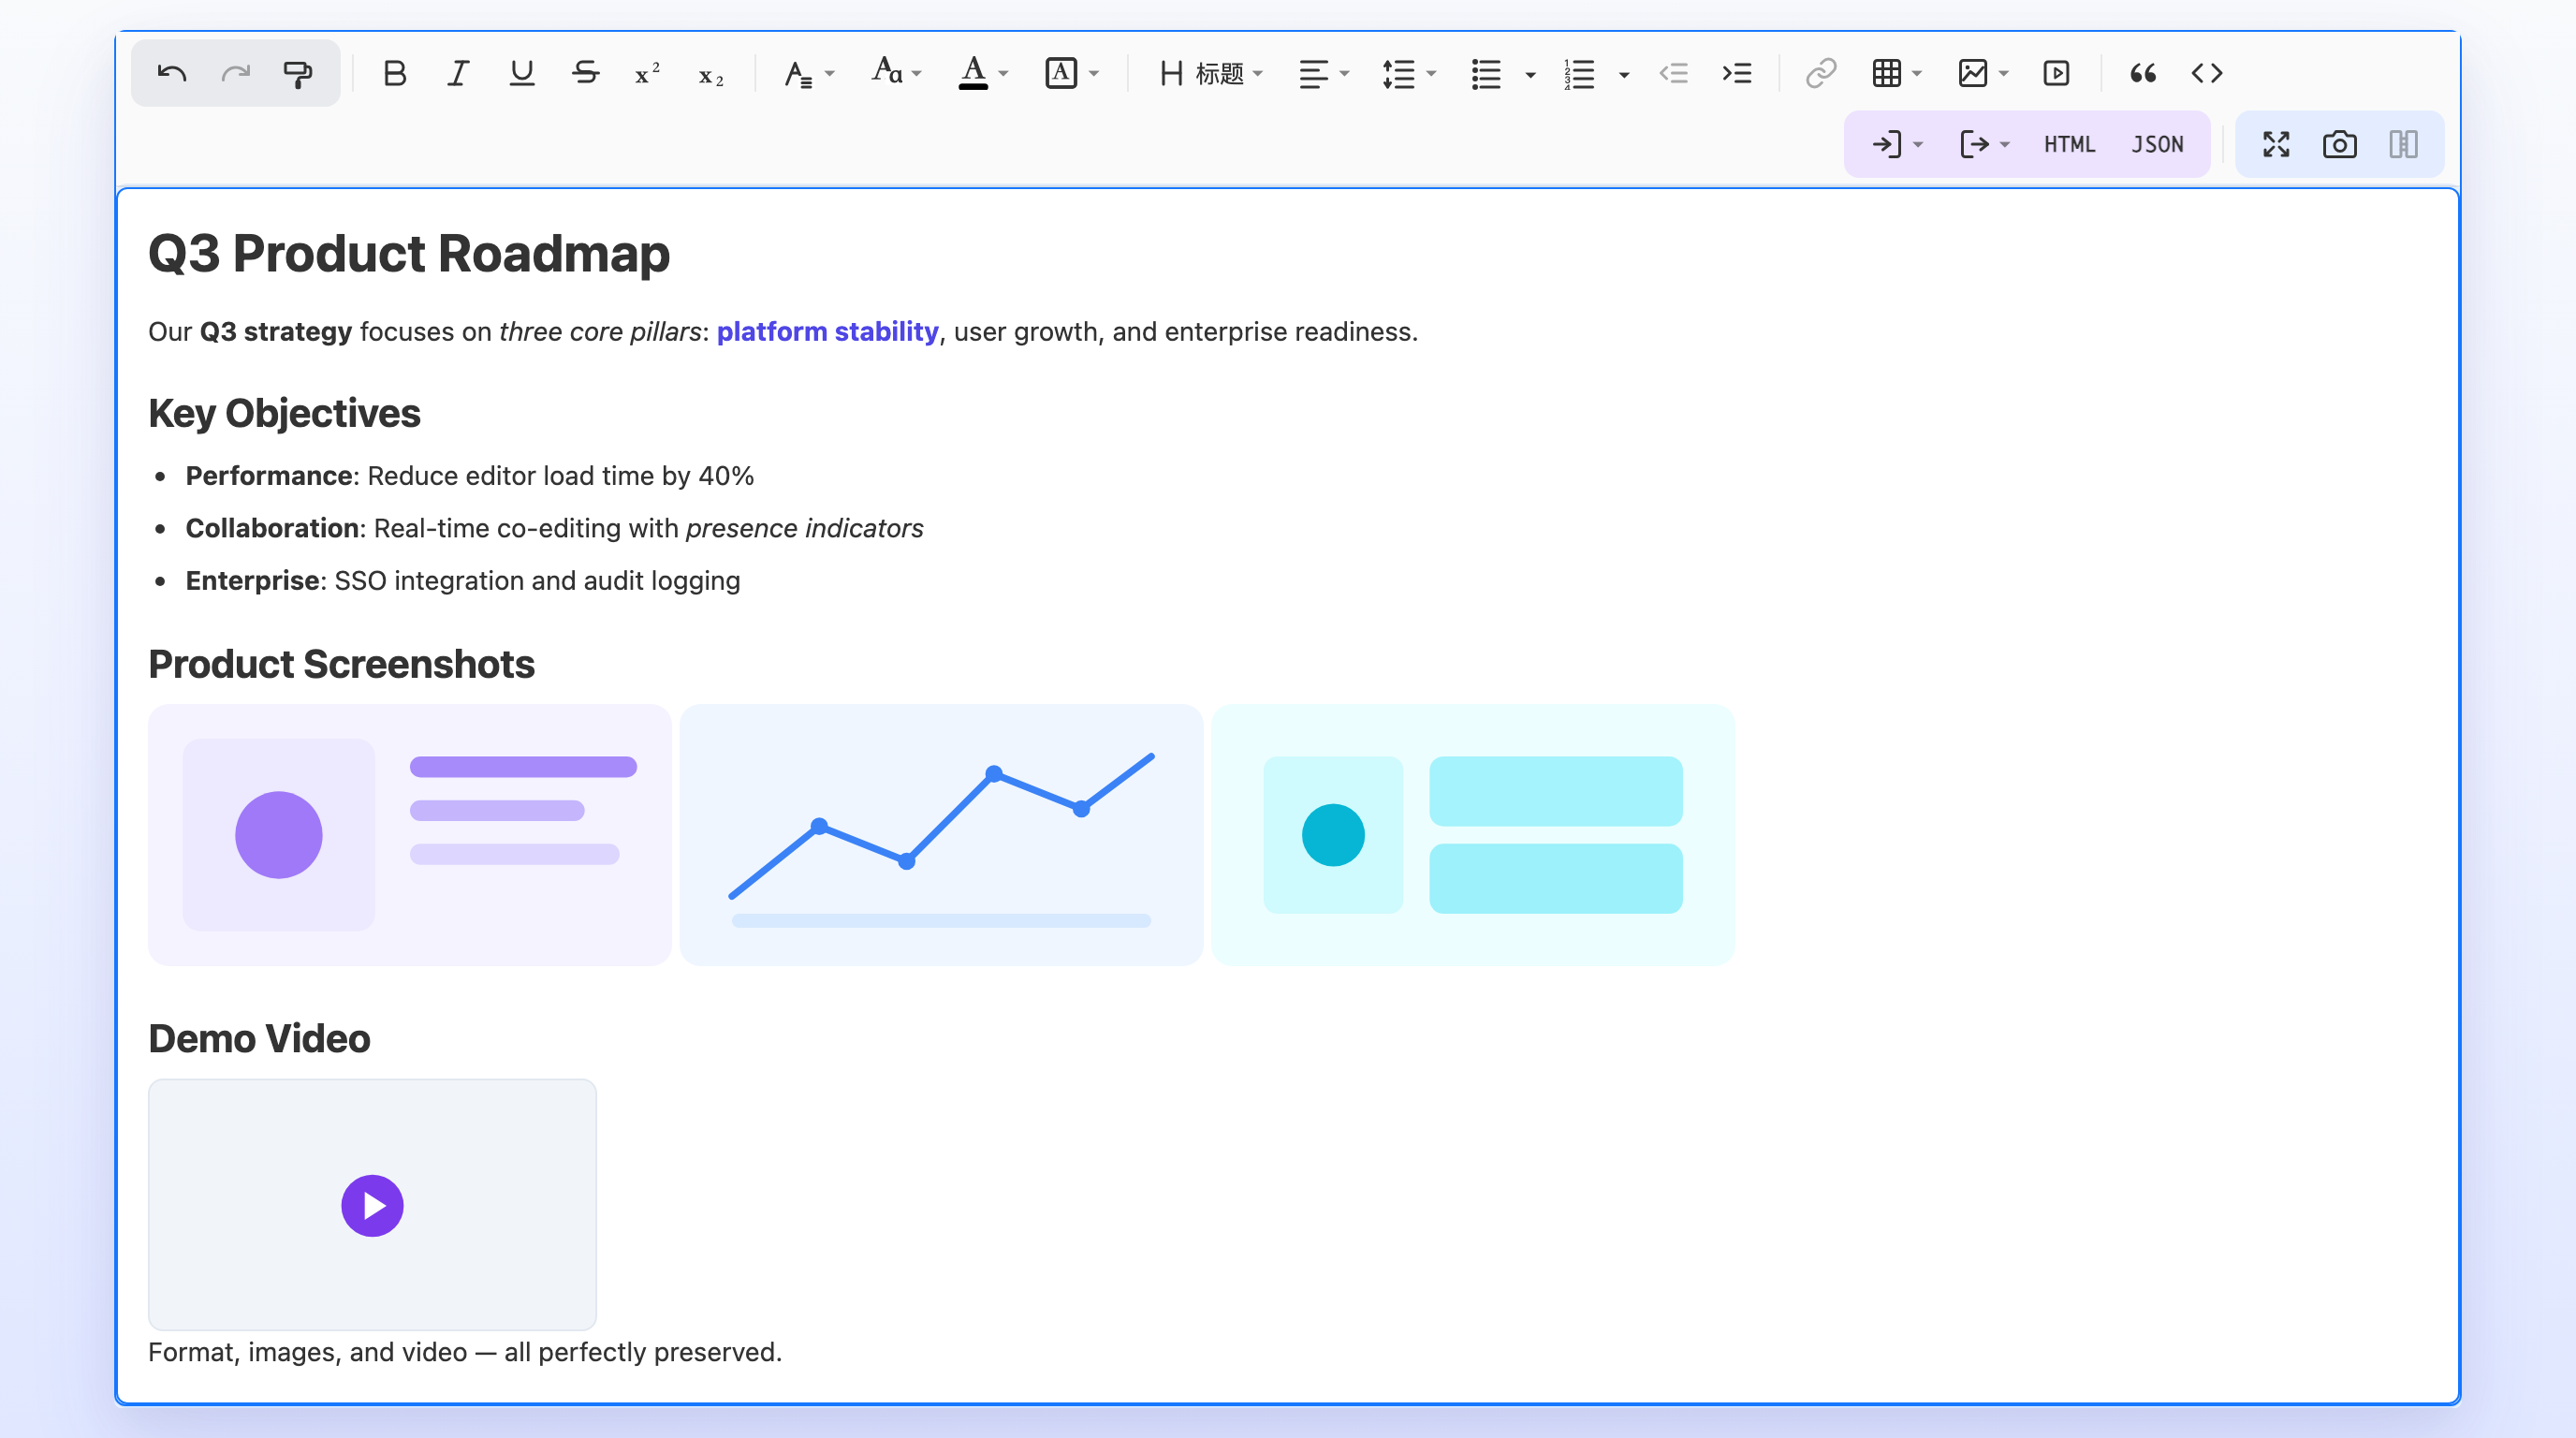Toggle italic formatting
Viewport: 2576px width, 1438px height.
pos(458,73)
